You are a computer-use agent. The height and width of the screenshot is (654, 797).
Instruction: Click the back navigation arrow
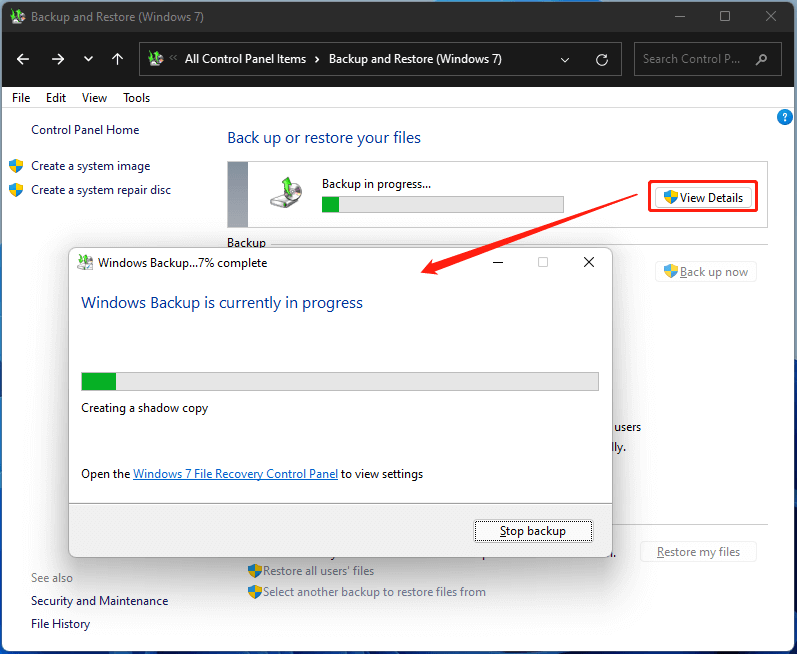[x=23, y=59]
